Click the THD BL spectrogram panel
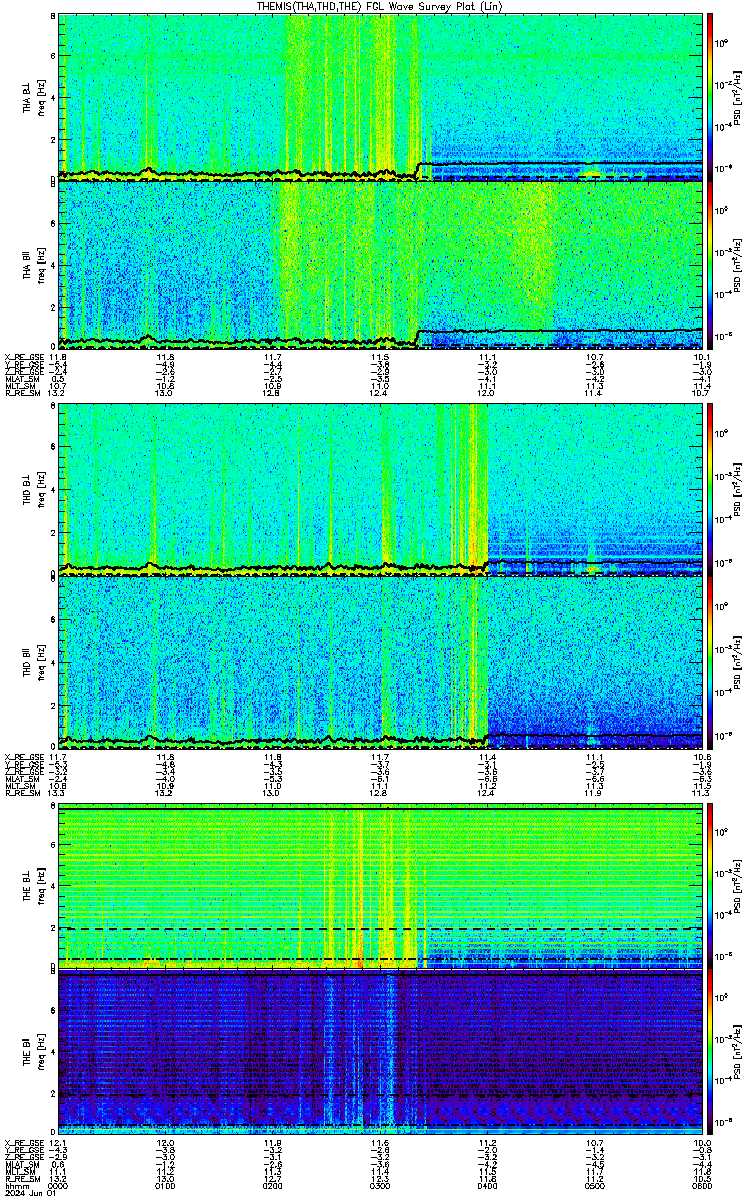Image resolution: width=750 pixels, height=1200 pixels. [x=381, y=490]
